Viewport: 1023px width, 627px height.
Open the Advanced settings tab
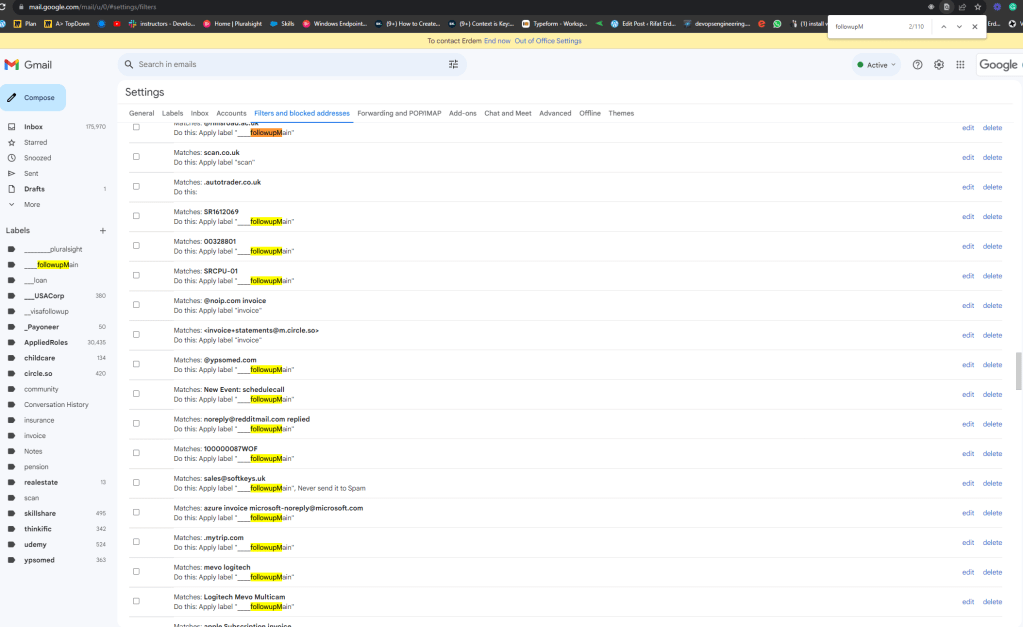pos(555,114)
